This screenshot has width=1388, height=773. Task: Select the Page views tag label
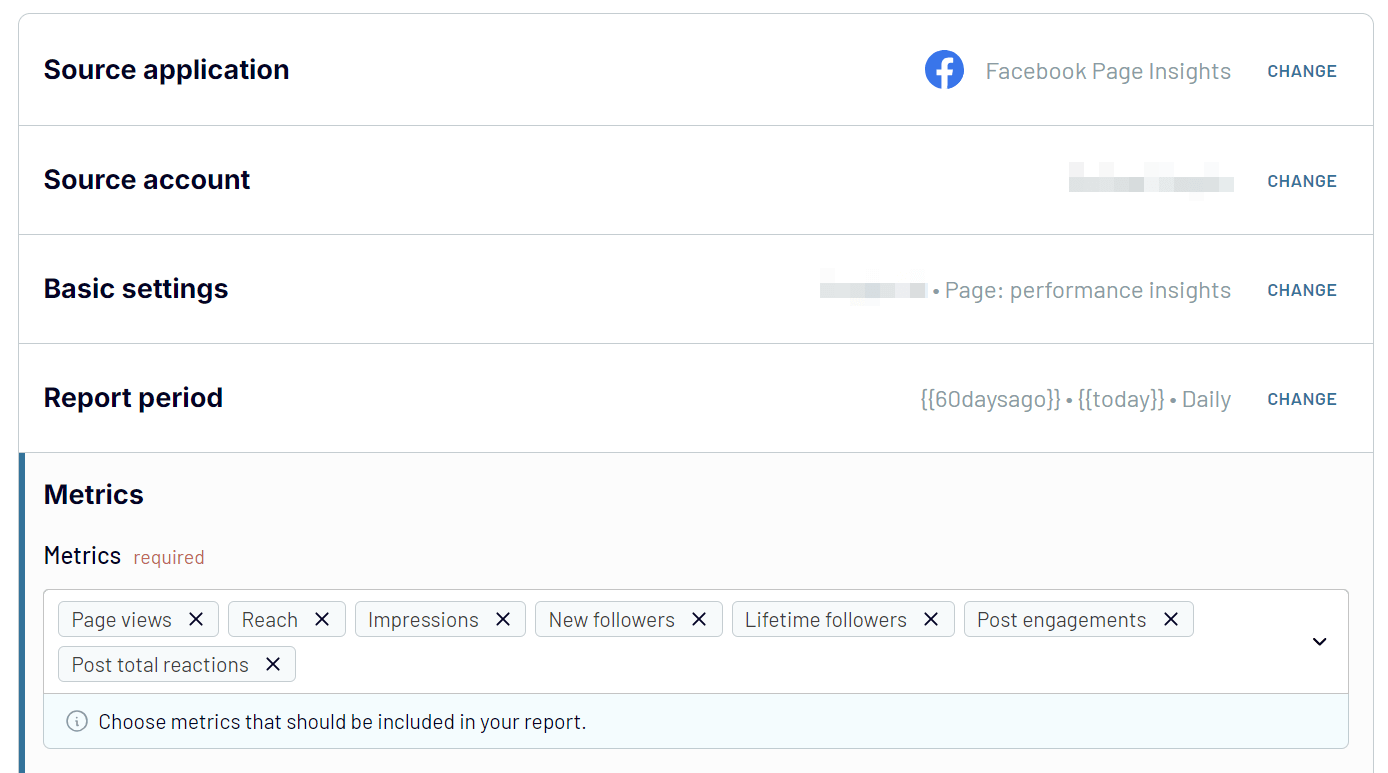[122, 620]
